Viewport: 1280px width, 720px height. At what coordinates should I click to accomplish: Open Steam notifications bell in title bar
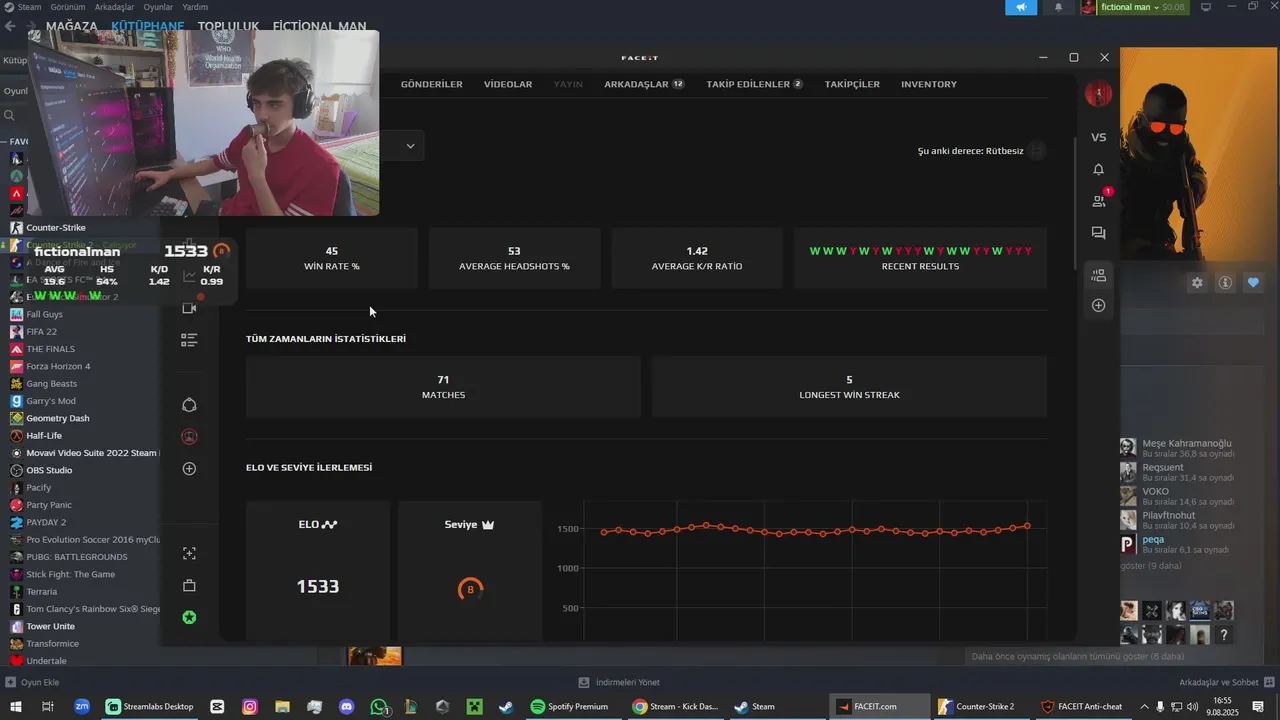[x=1059, y=7]
